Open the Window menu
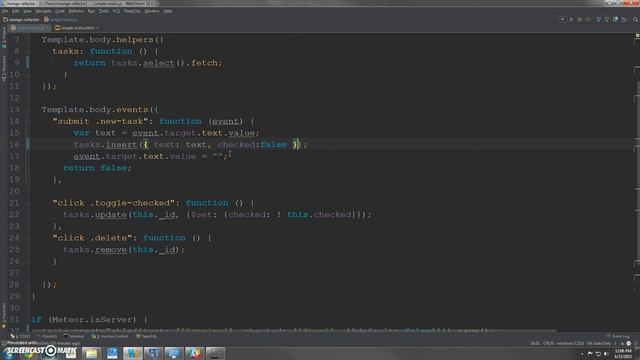640x360 pixels. 152,11
